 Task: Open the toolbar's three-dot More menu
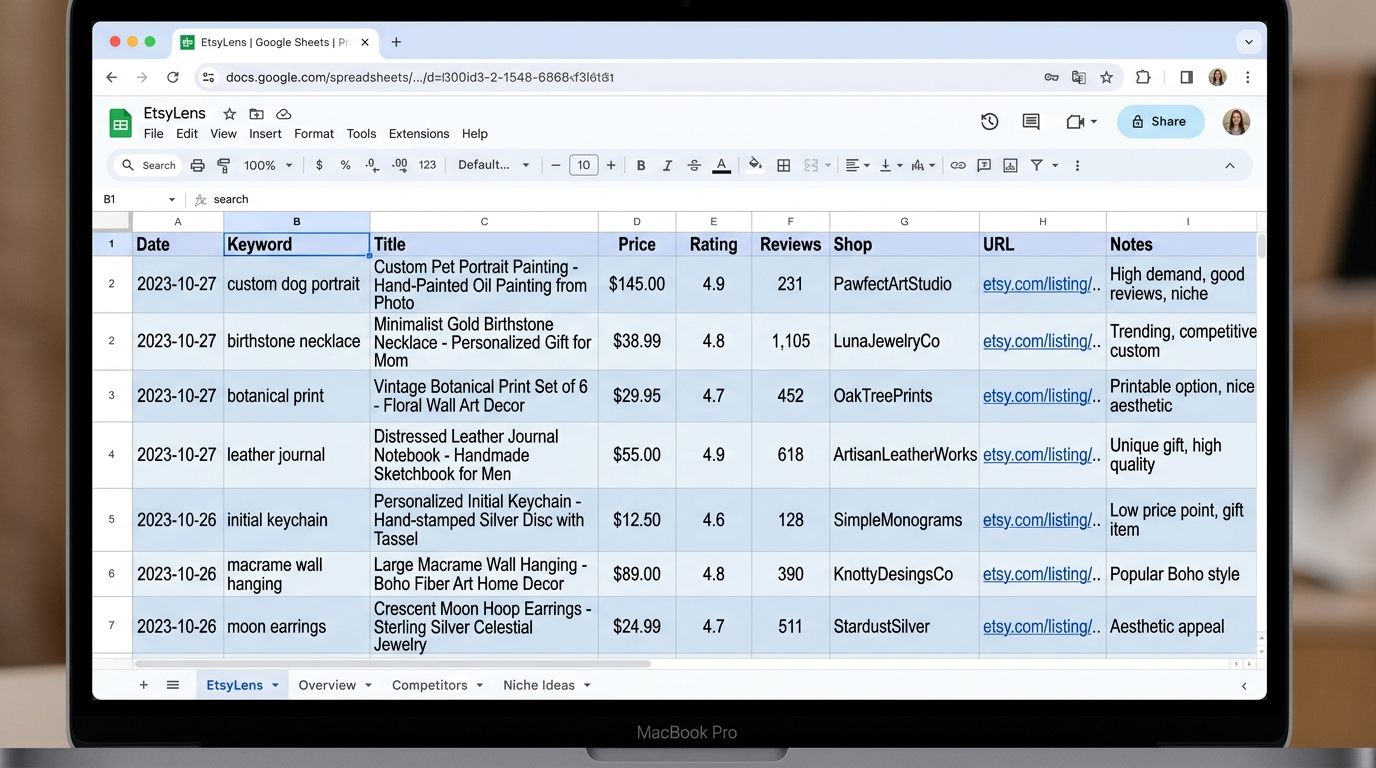coord(1077,166)
